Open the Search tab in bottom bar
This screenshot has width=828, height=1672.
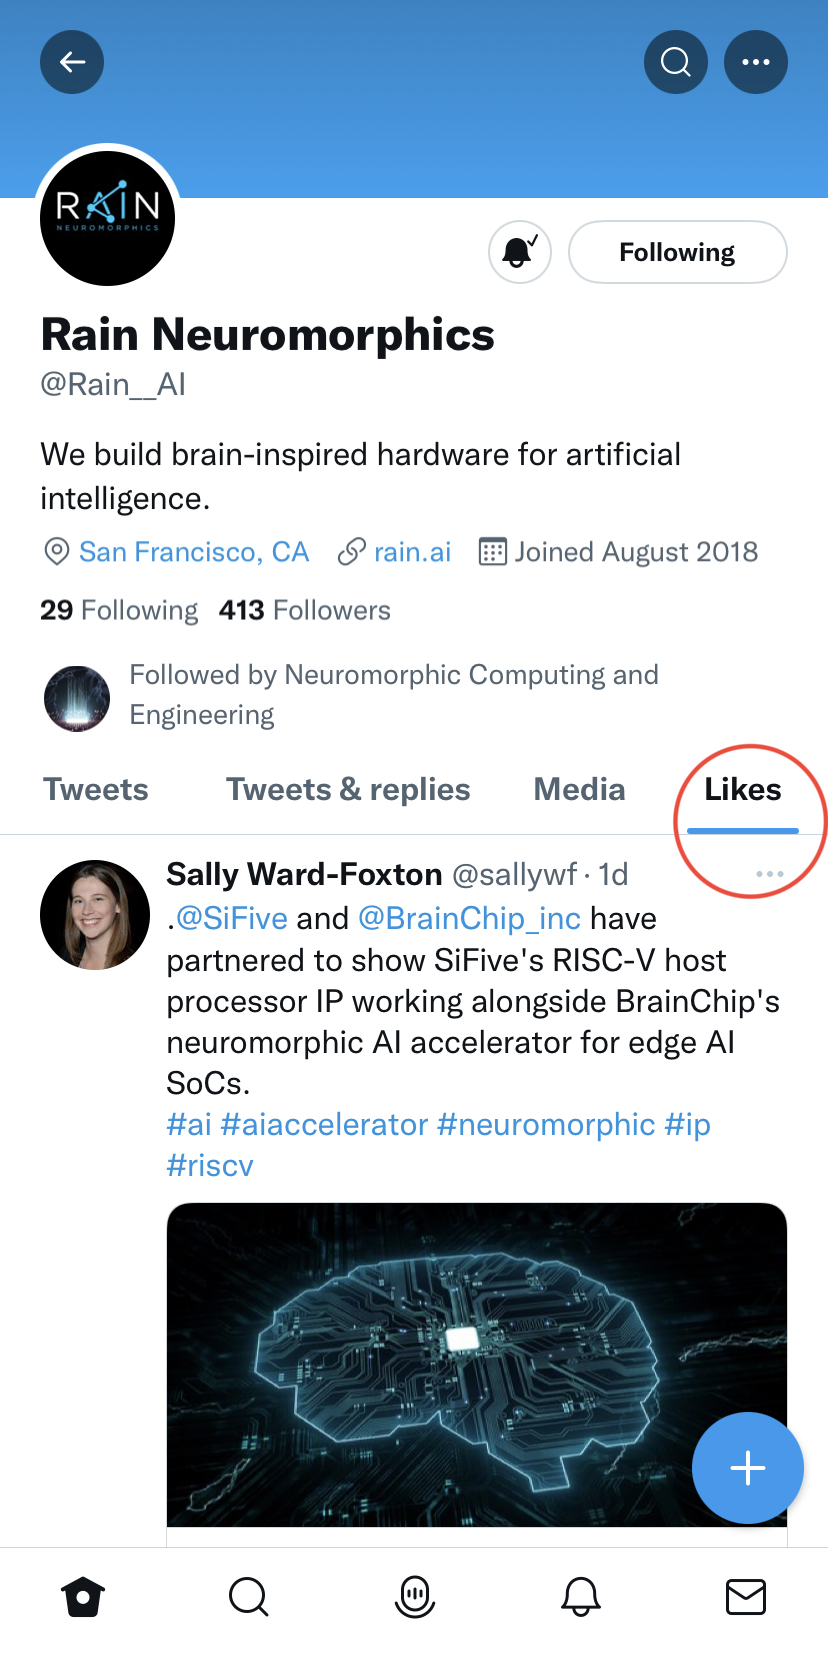click(249, 1597)
